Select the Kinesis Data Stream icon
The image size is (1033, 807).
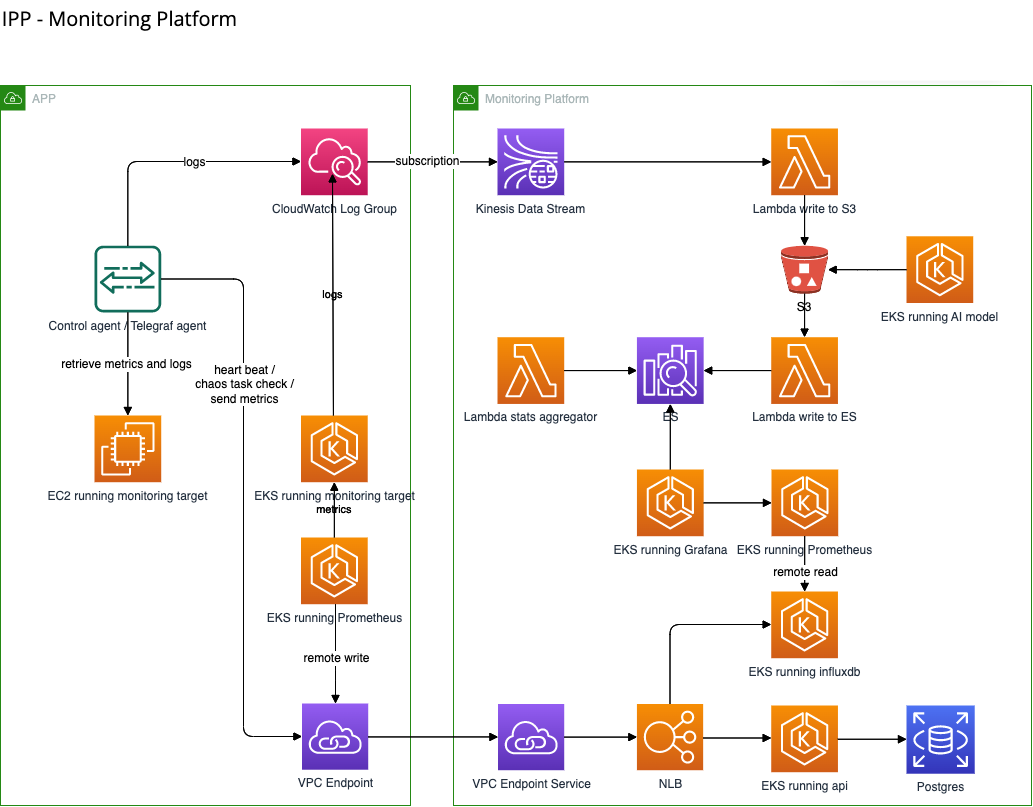(530, 161)
